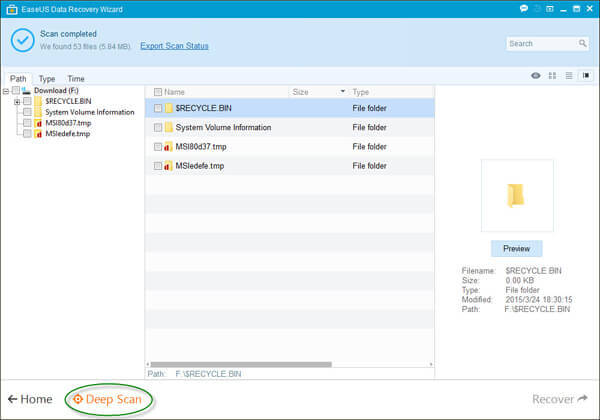
Task: Click the MSI80d37.tmp file icon in list
Action: (x=169, y=146)
